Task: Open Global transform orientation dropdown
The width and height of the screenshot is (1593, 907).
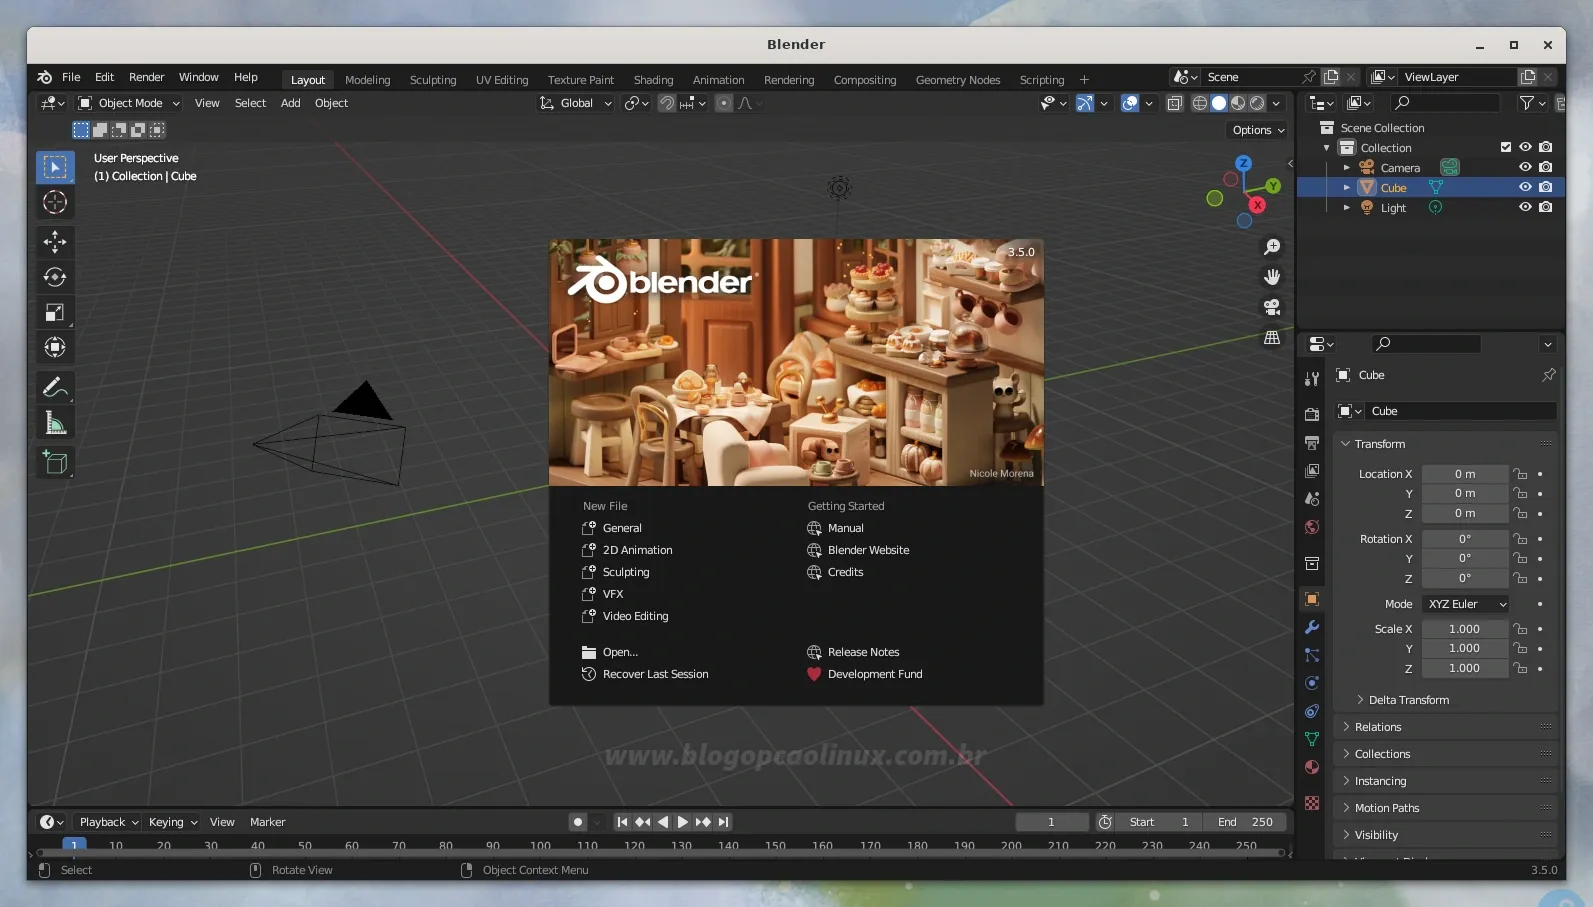Action: (576, 103)
